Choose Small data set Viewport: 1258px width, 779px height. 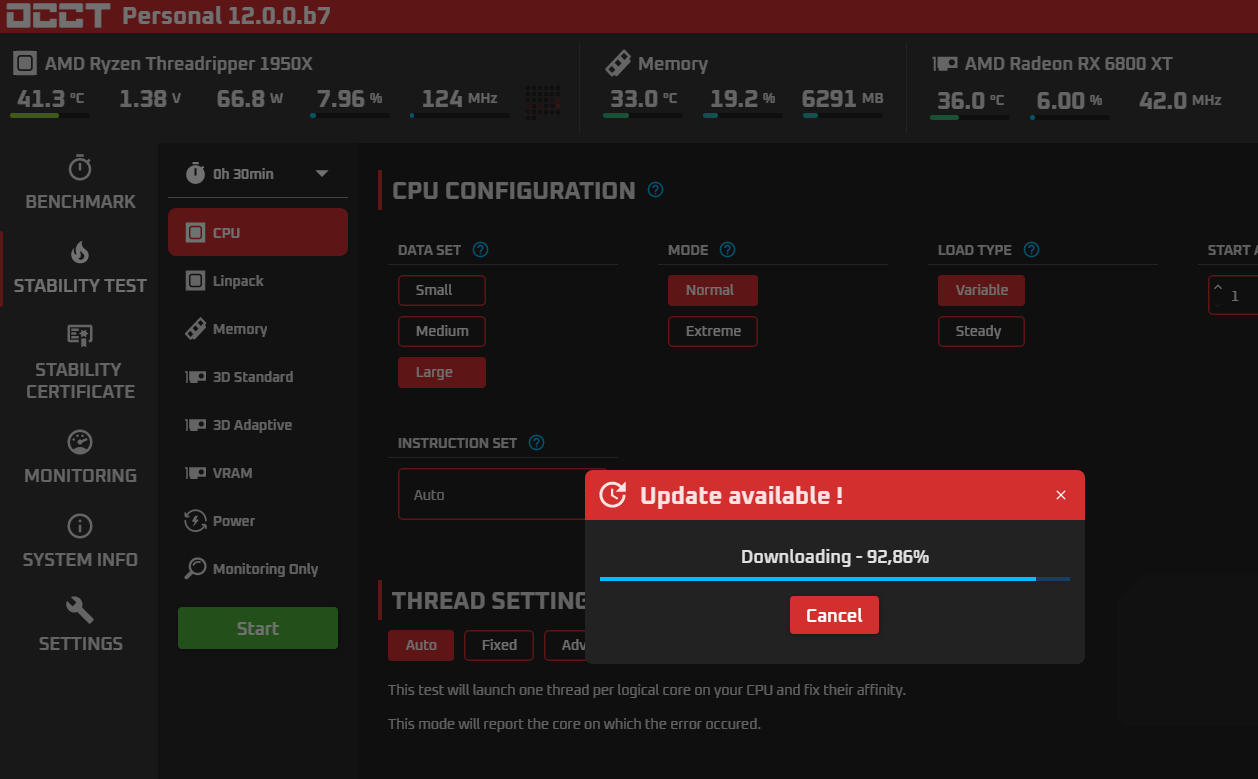click(442, 290)
